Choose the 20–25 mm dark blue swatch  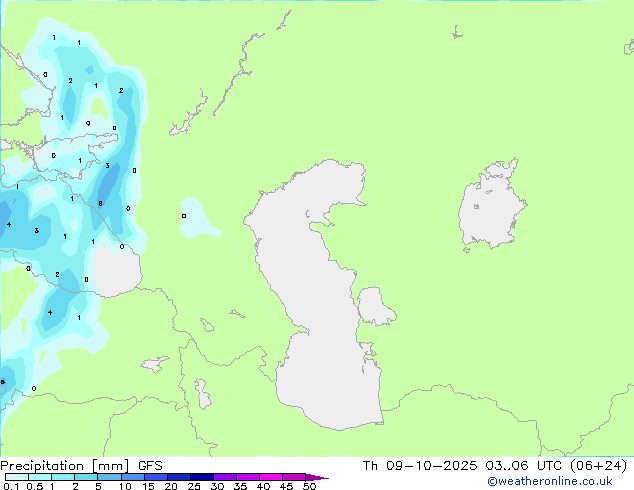pos(179,477)
